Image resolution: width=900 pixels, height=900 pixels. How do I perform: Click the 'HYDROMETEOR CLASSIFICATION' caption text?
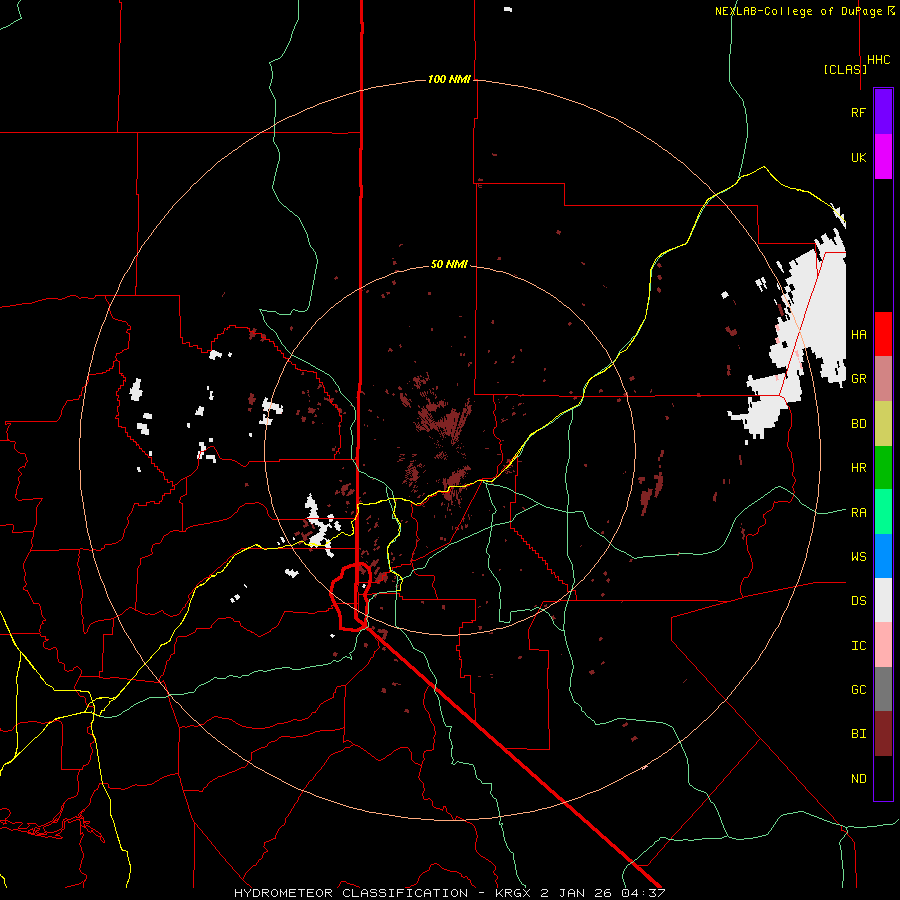pyautogui.click(x=351, y=893)
